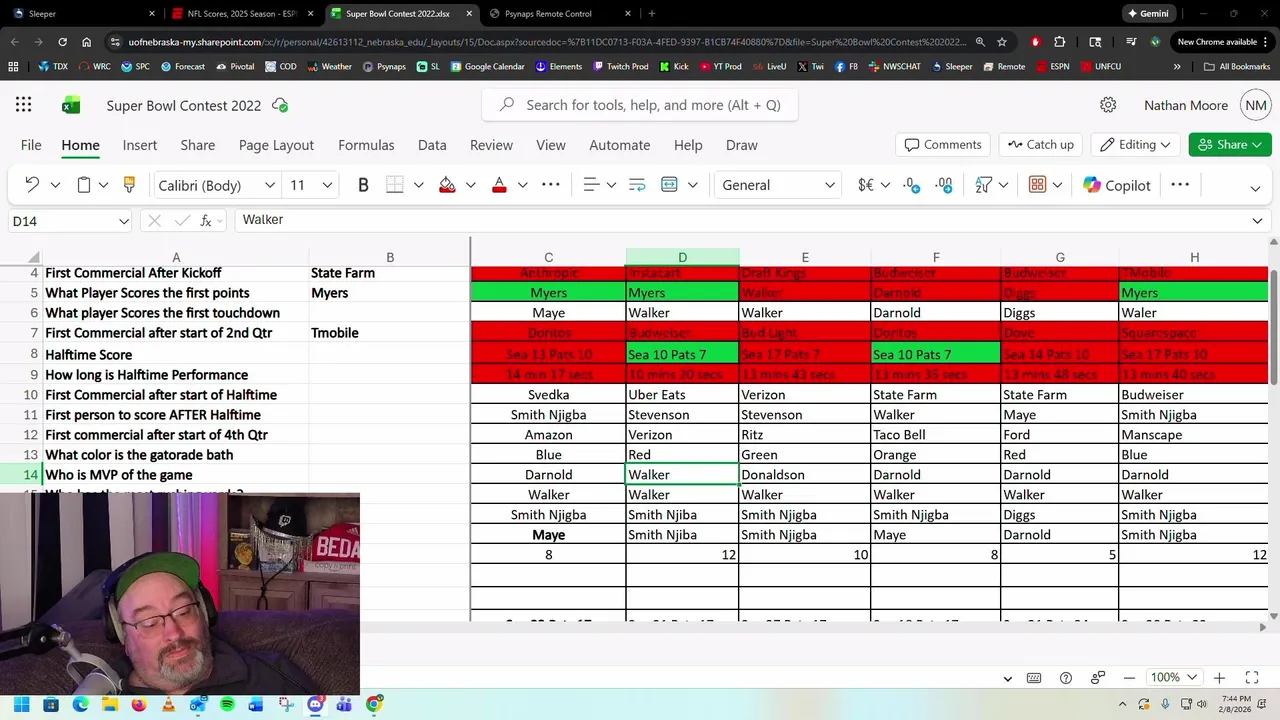The image size is (1280, 720).
Task: Click the Sort and Filter icon
Action: tap(983, 185)
